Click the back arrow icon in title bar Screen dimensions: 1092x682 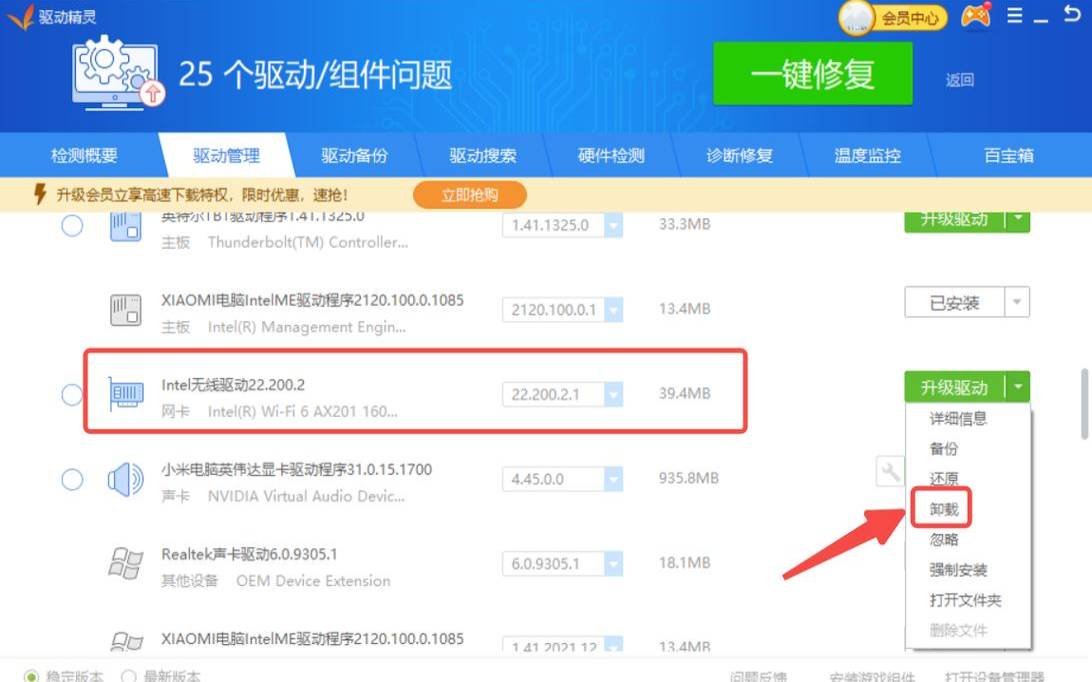tap(1072, 14)
